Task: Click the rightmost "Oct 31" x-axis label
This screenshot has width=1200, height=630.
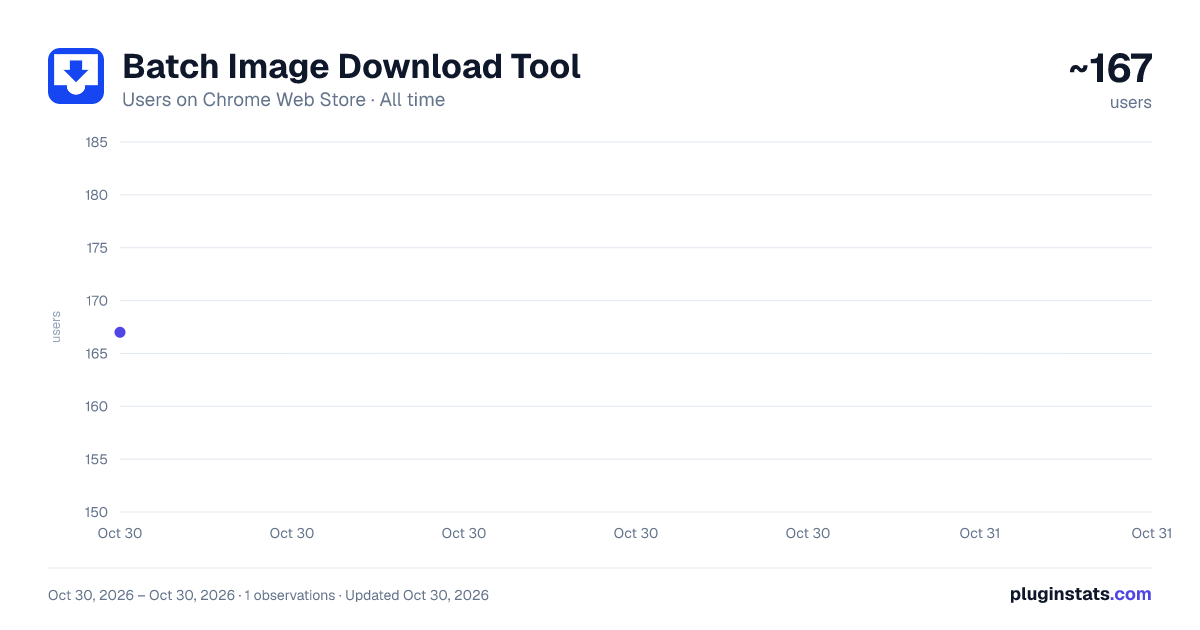Action: (1151, 533)
